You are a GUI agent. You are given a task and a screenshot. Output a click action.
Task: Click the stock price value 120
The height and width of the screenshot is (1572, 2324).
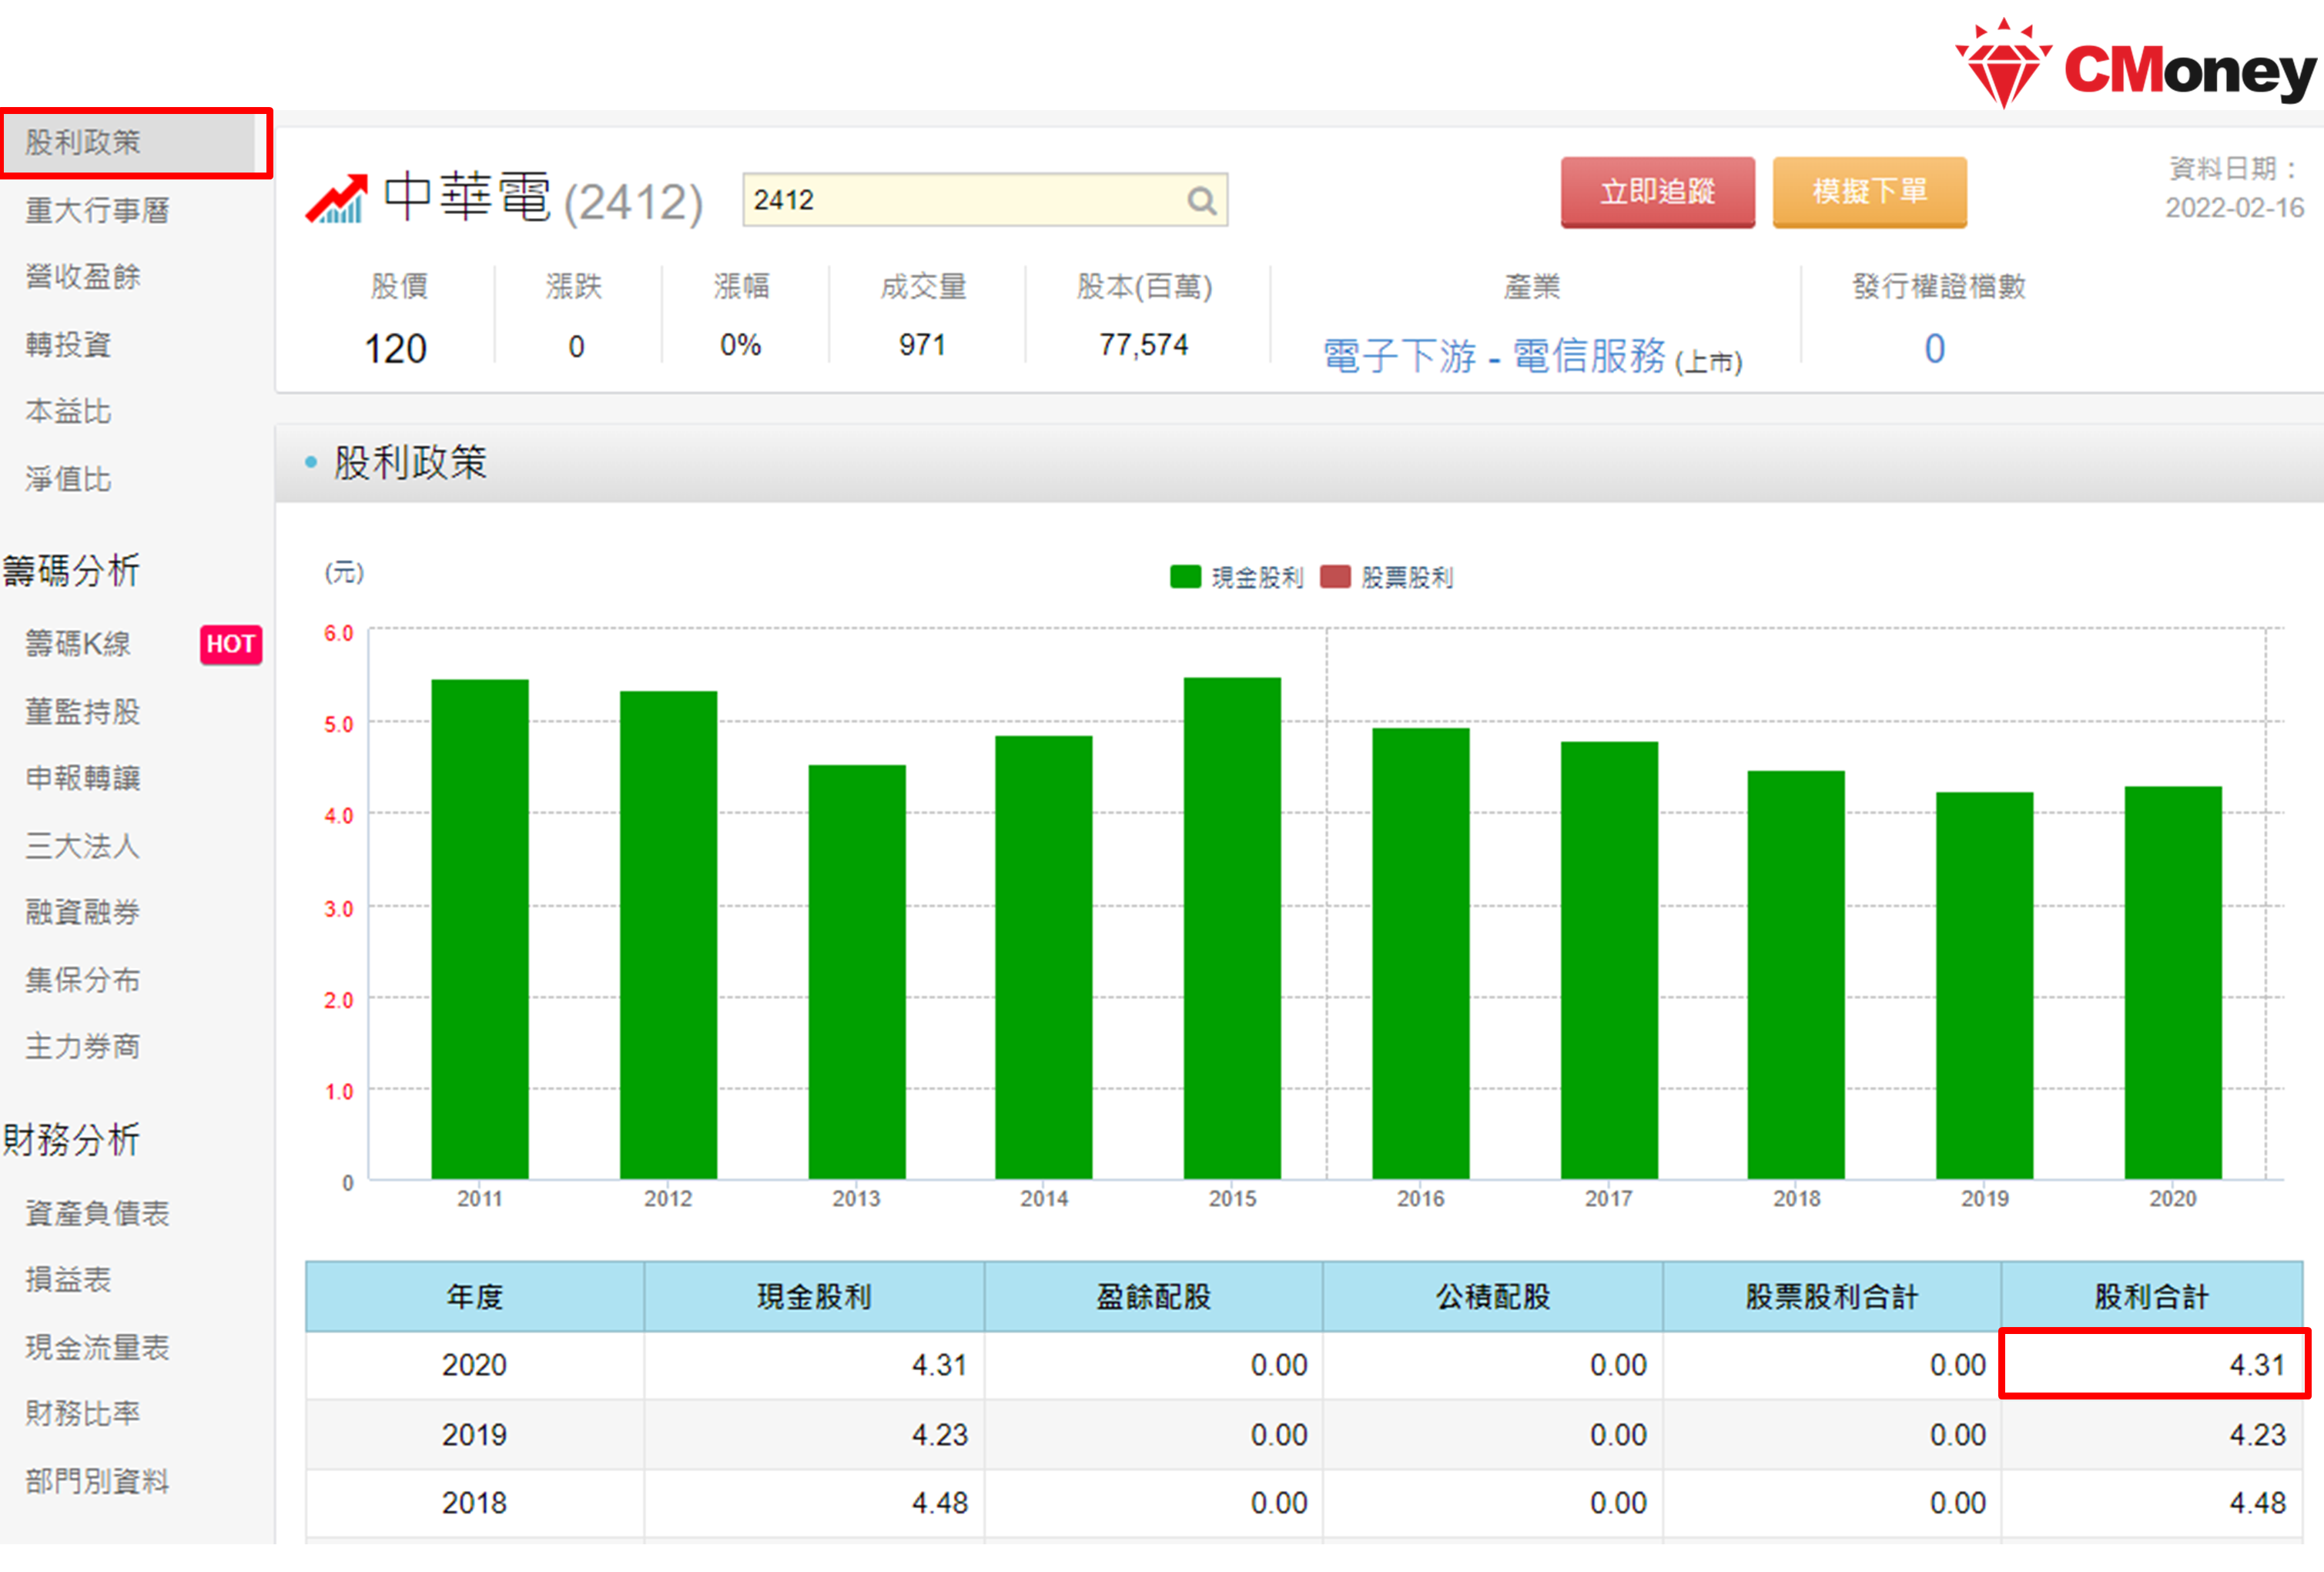(x=395, y=349)
